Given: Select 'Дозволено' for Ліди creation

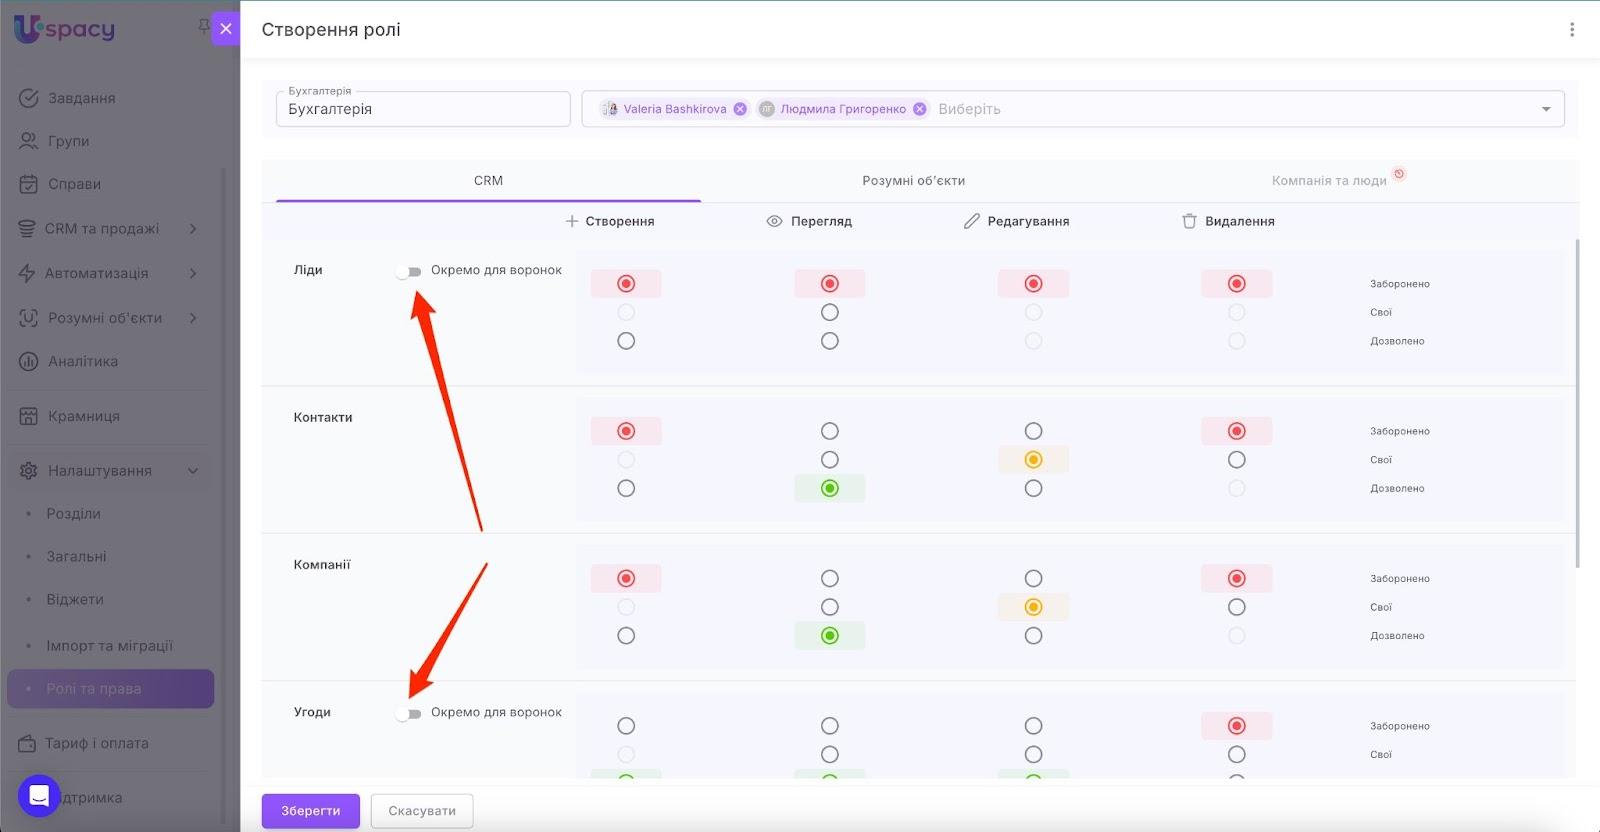Looking at the screenshot, I should [x=626, y=341].
